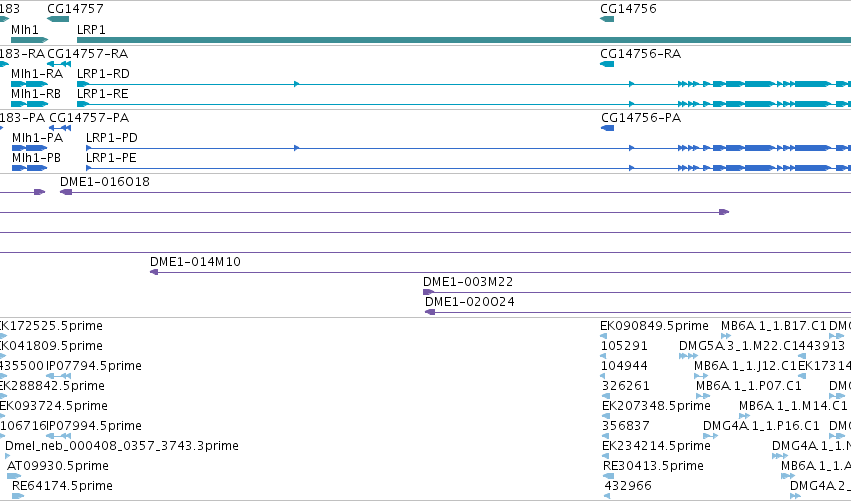Click the CG14757-RA transcript arrows
The height and width of the screenshot is (501, 851).
click(59, 64)
